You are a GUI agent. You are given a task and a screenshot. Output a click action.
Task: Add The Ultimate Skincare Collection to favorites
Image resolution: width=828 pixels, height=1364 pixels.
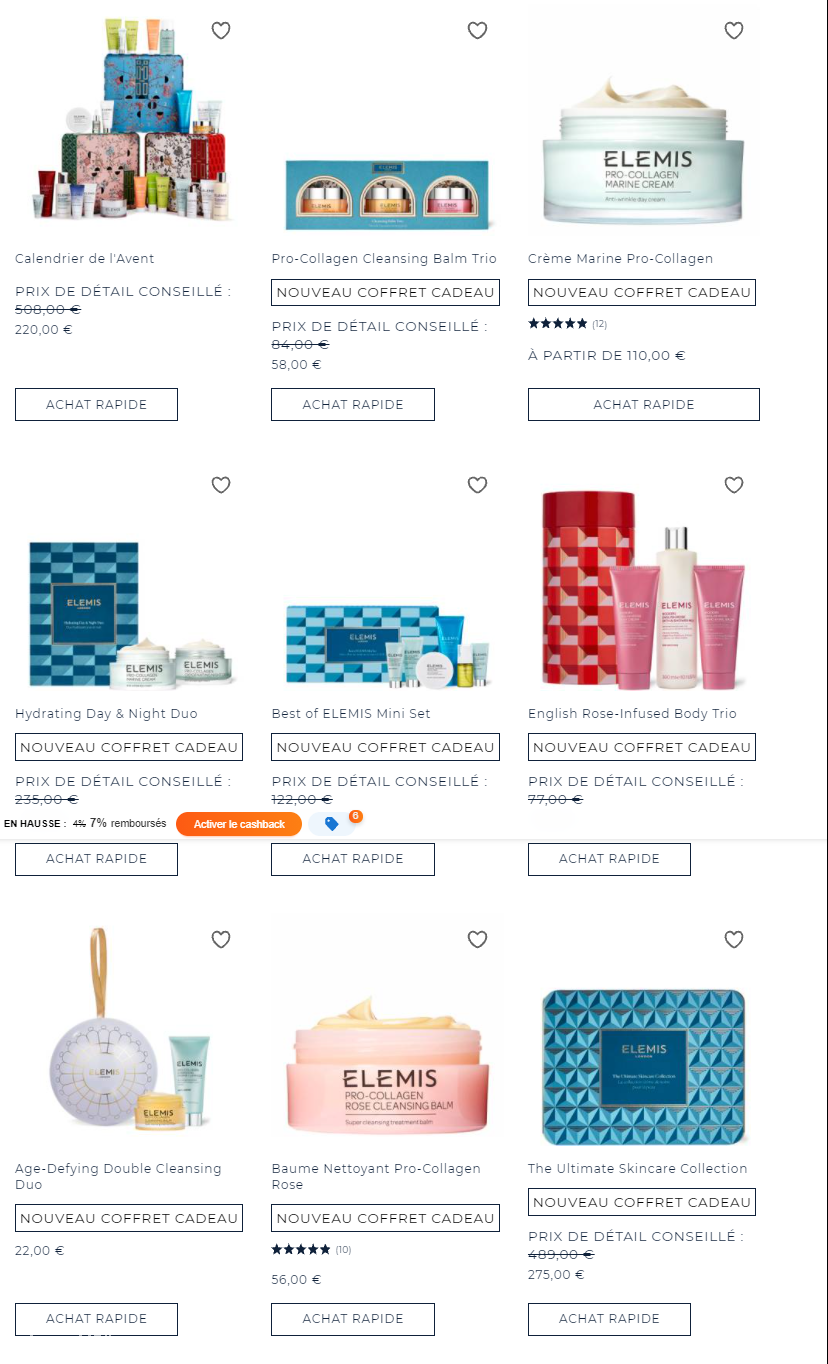point(734,939)
